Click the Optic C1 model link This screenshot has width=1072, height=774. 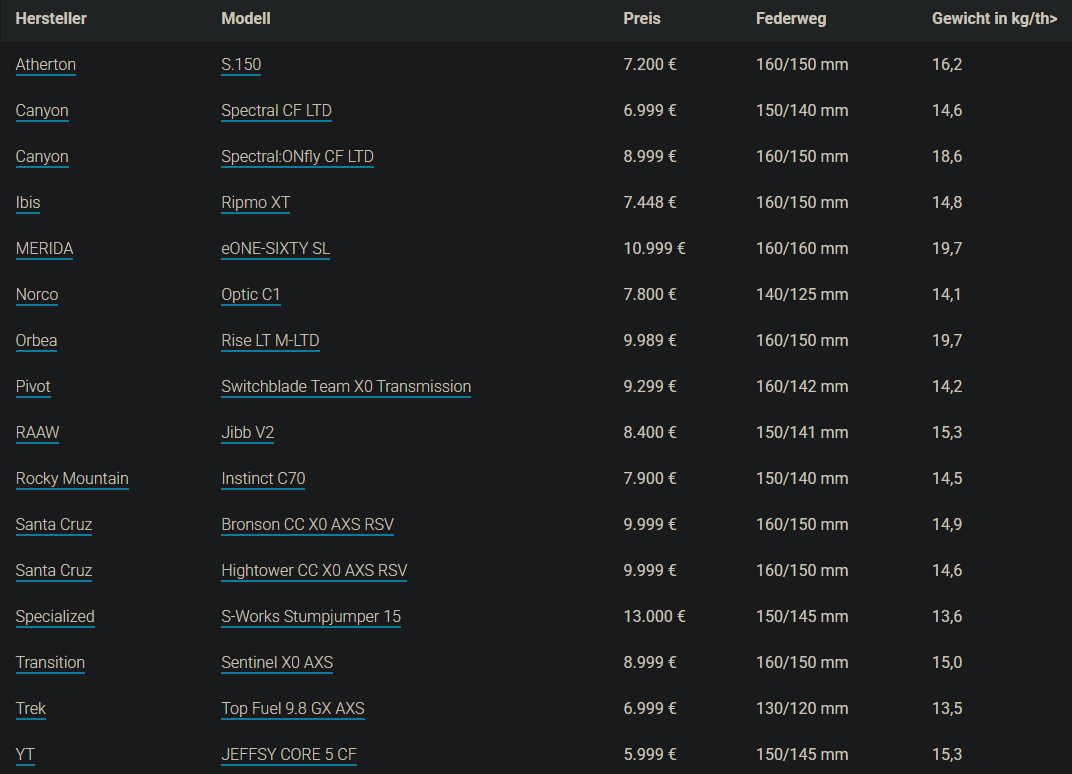coord(251,295)
